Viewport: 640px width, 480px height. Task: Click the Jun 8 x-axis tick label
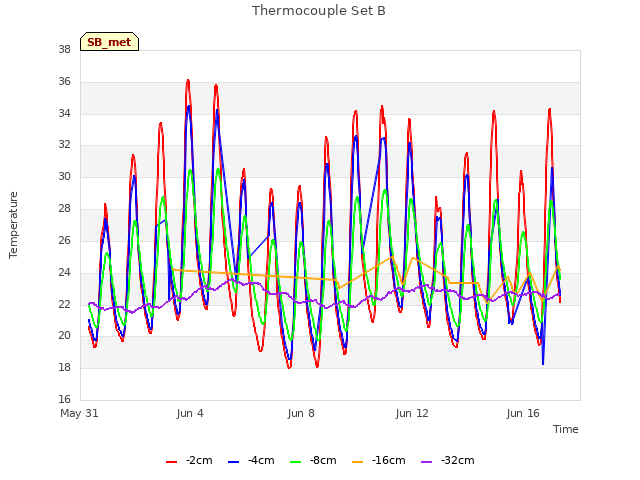[x=301, y=413]
